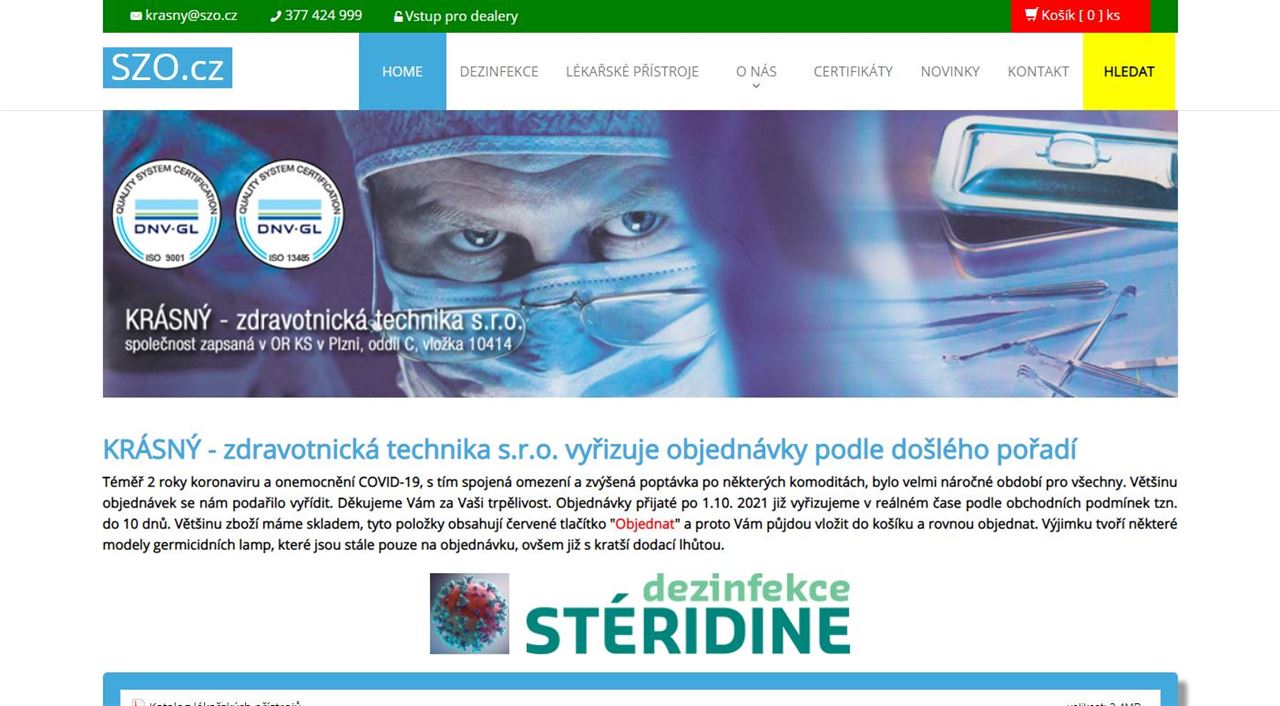Expand the O NÁS dropdown chevron
This screenshot has height=706, width=1280.
[756, 86]
